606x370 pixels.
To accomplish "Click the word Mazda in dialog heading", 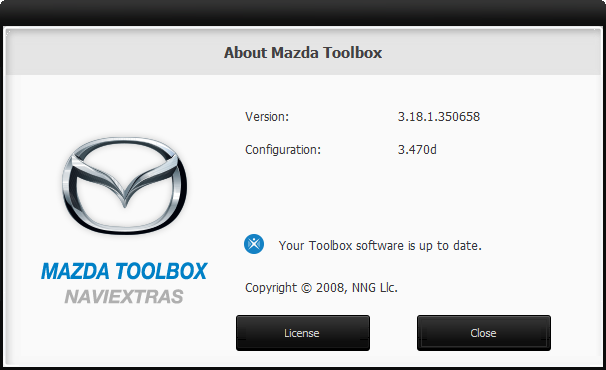I will pos(294,53).
